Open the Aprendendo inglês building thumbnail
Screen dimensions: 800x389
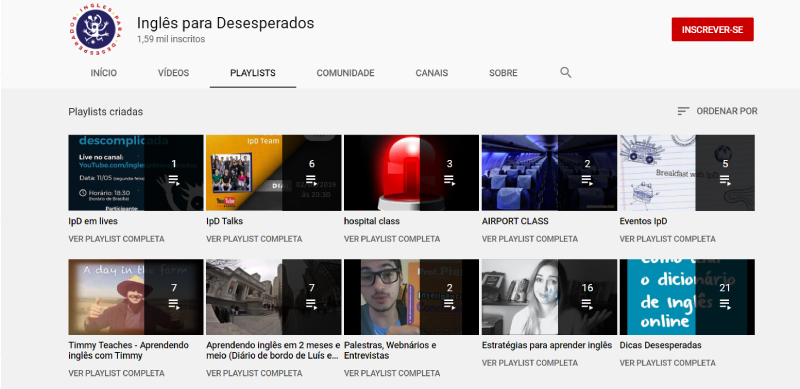point(273,297)
